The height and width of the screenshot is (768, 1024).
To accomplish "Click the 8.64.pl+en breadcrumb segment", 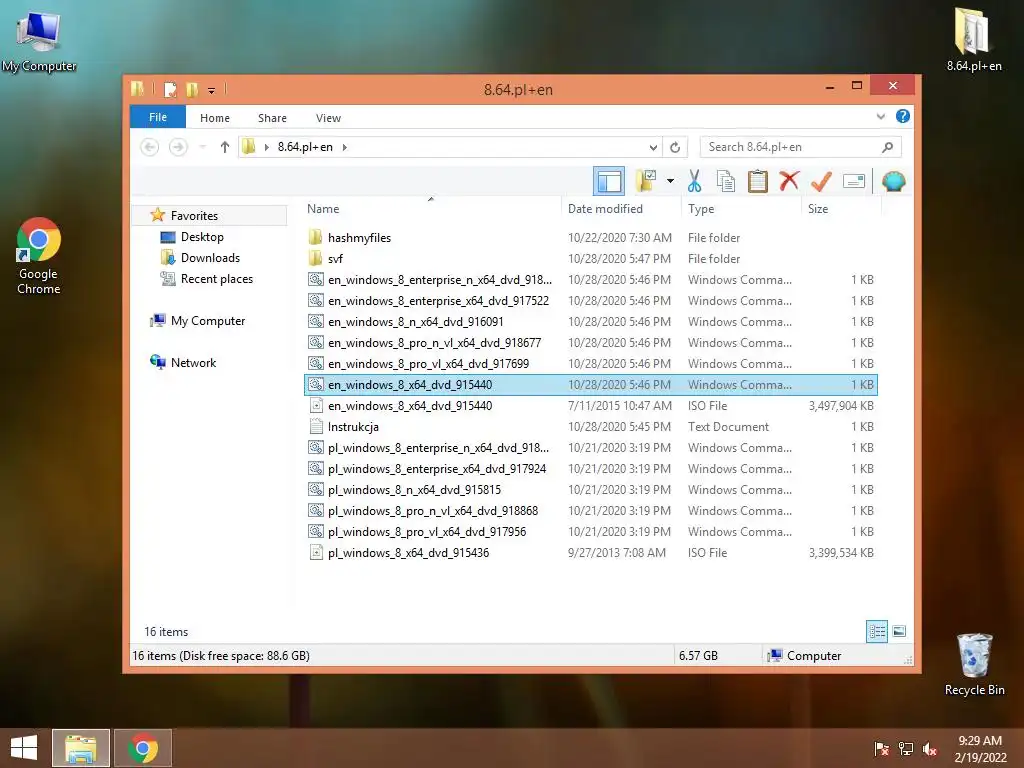I will [x=305, y=147].
